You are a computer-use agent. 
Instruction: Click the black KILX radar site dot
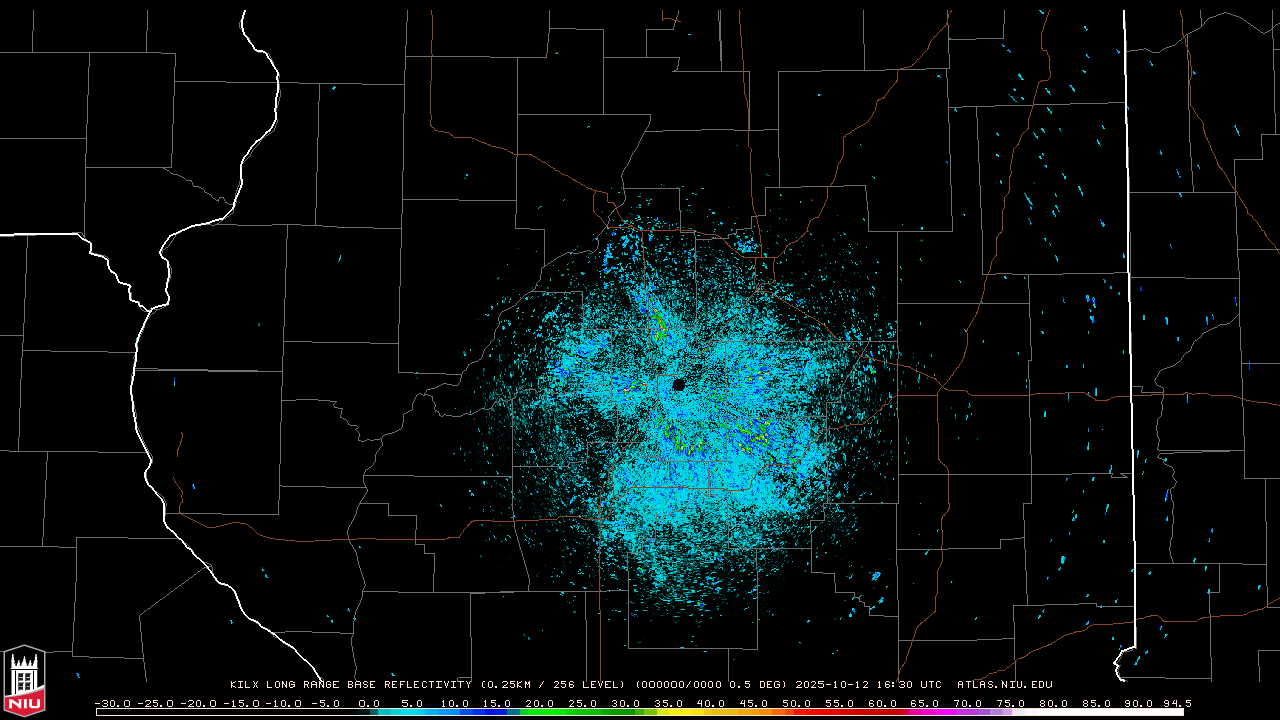(679, 384)
